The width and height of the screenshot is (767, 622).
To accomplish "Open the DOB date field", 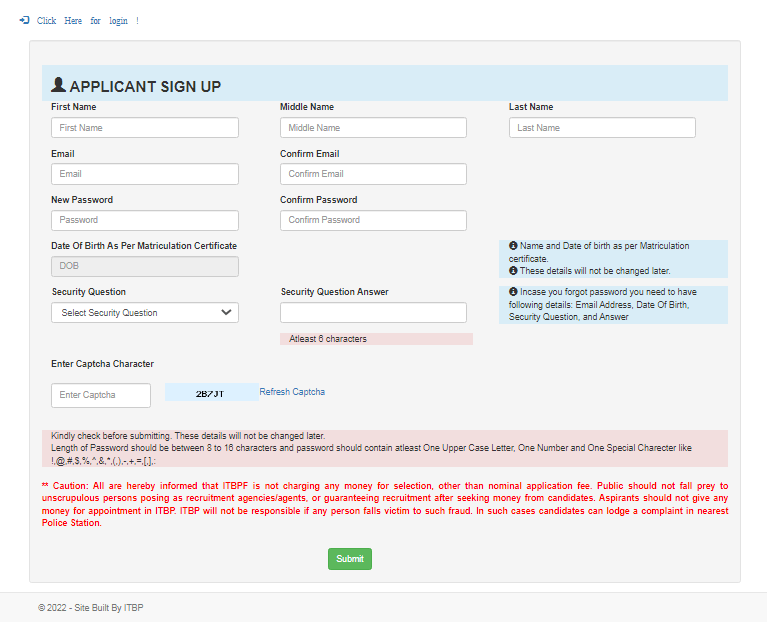I will (145, 267).
